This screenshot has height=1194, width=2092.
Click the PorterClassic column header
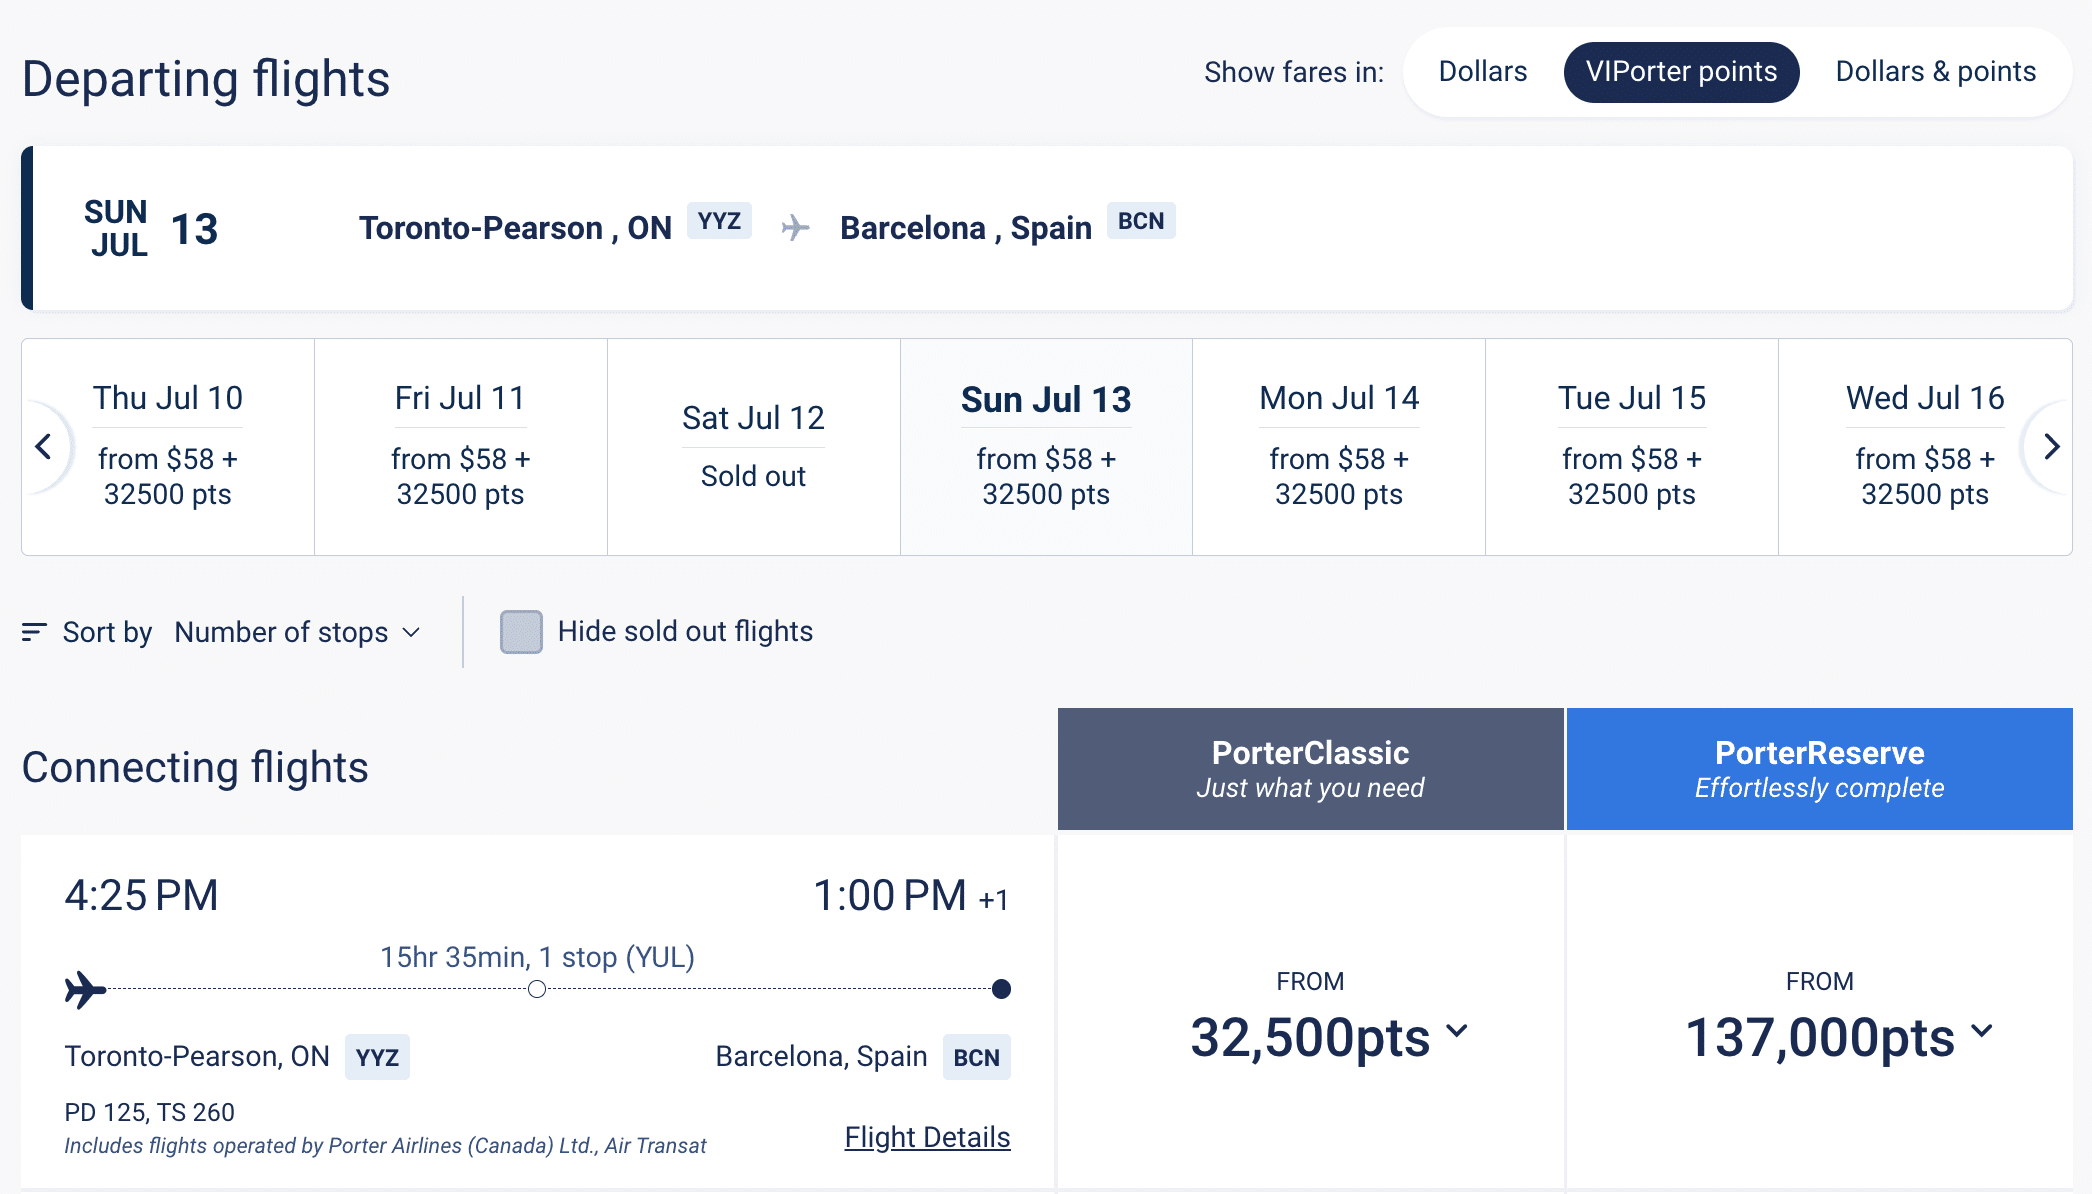point(1310,769)
